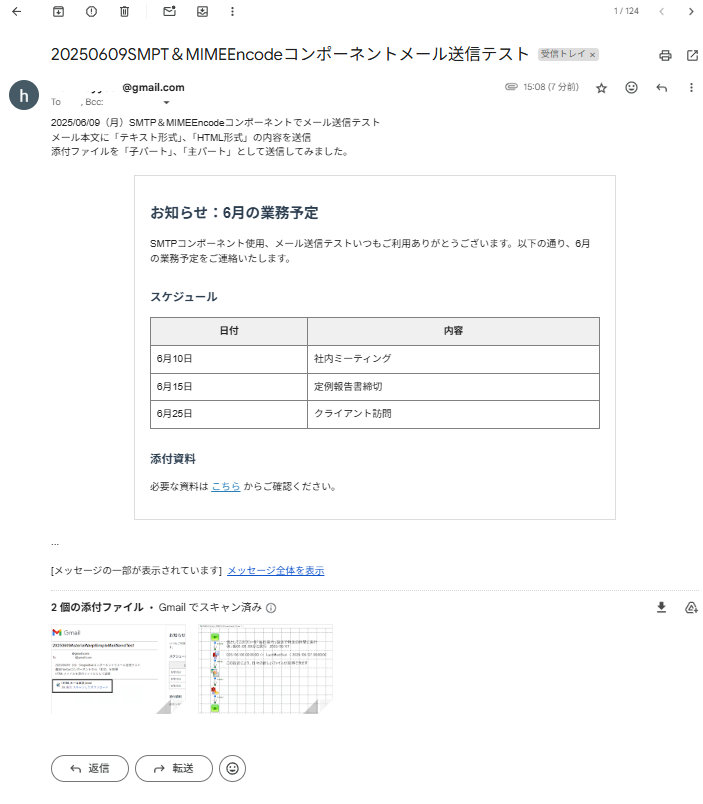Screen dimensions: 703x804
Task: Save all attachments to Drive
Action: [691, 608]
